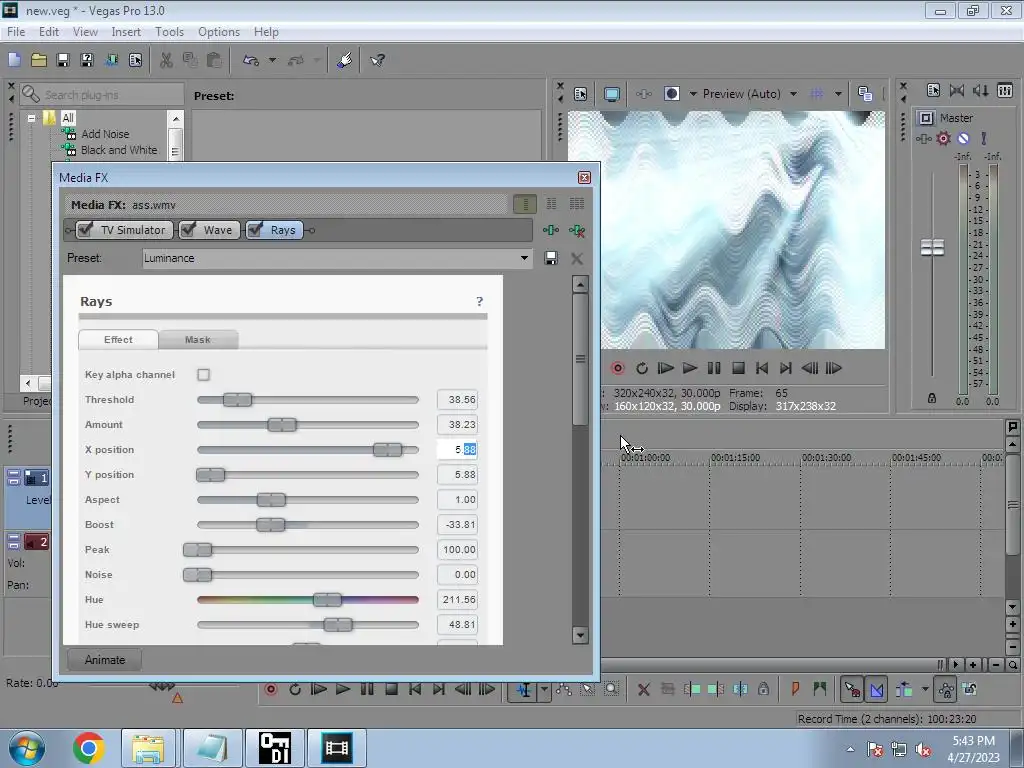Open the Insert menu
1024x768 pixels.
pyautogui.click(x=126, y=32)
